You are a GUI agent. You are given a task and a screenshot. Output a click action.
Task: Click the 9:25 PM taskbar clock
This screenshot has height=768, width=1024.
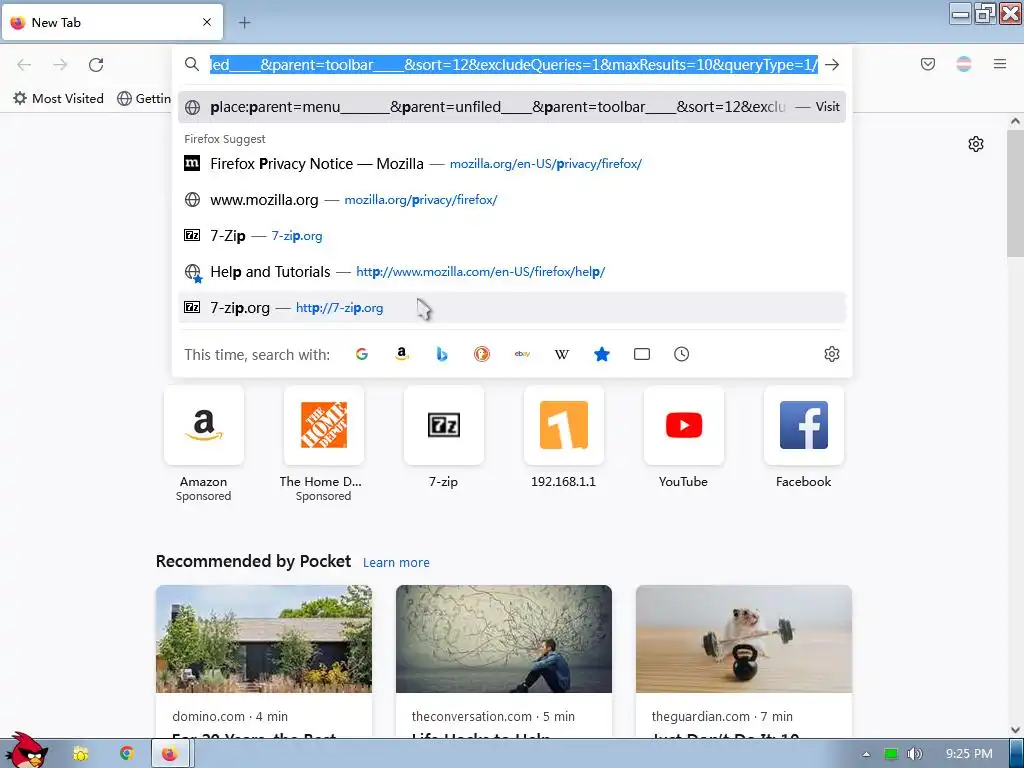tap(969, 754)
